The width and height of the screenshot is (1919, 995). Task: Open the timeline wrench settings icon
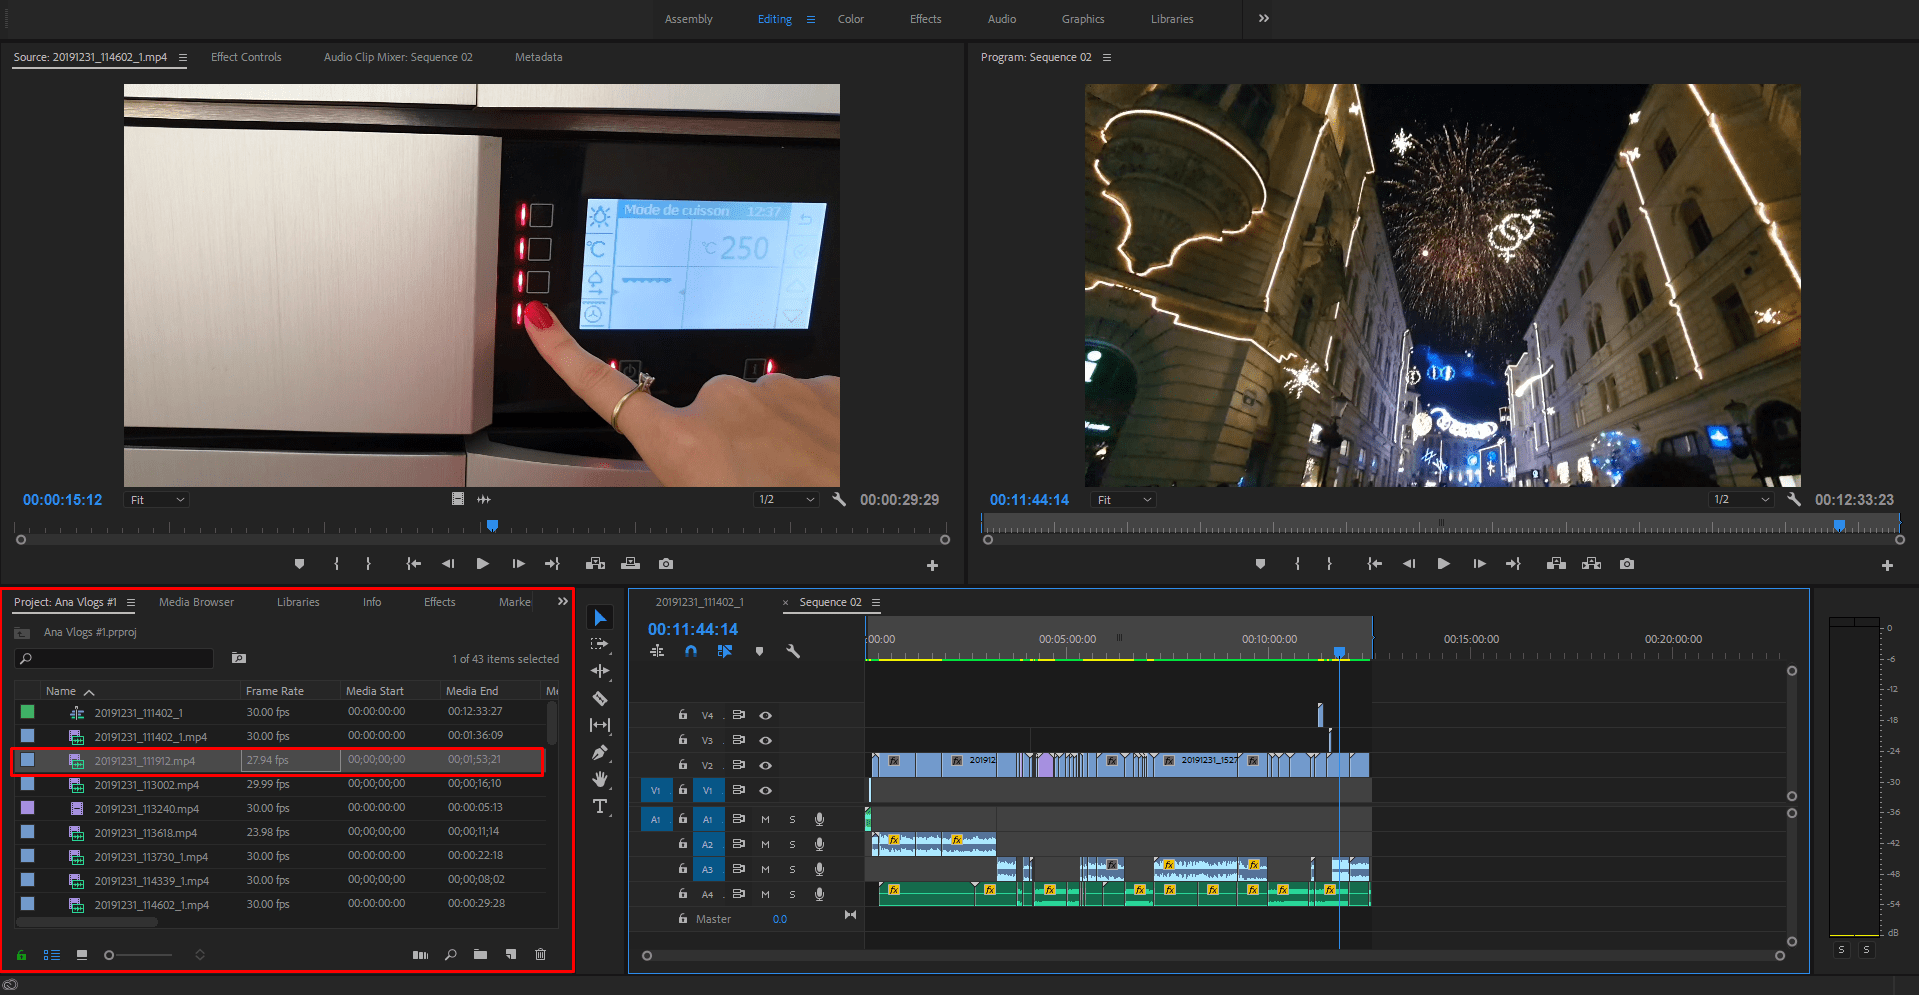(x=793, y=651)
